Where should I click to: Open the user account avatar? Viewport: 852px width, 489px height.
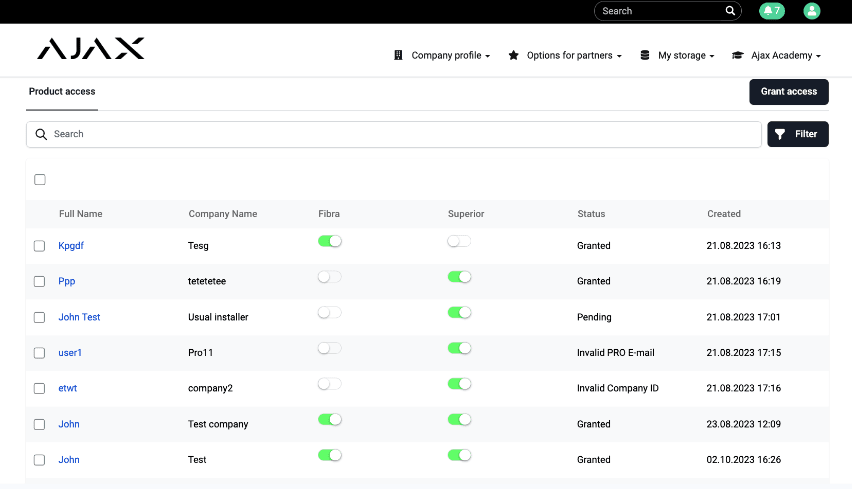point(812,11)
